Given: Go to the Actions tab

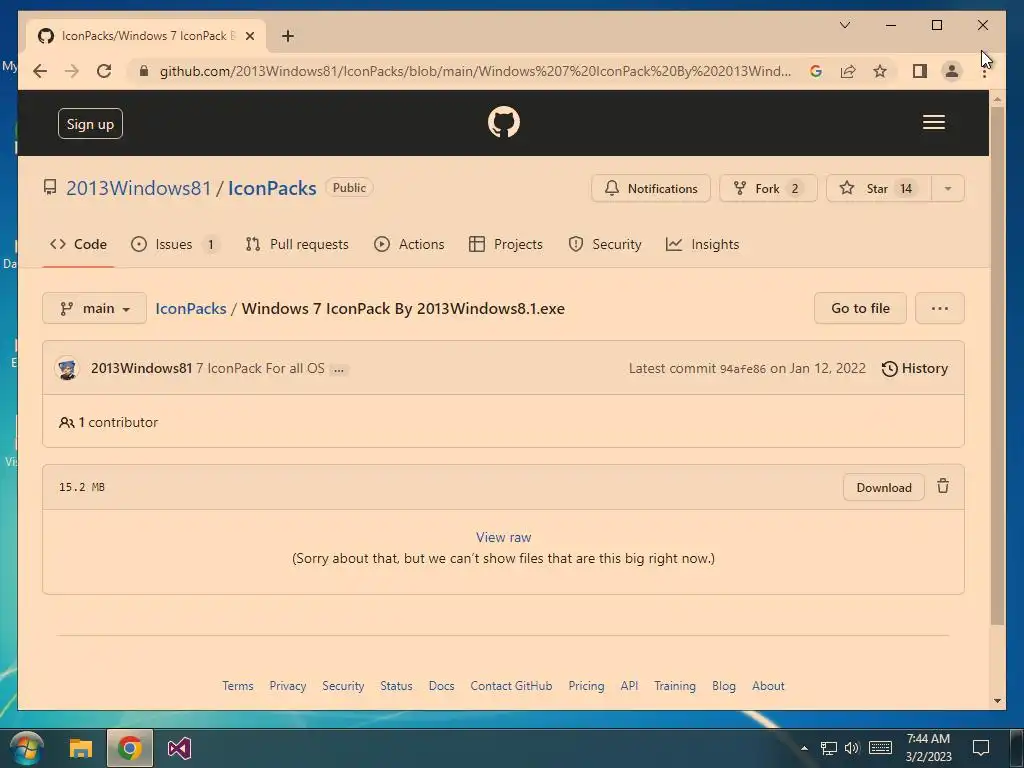Looking at the screenshot, I should point(409,244).
